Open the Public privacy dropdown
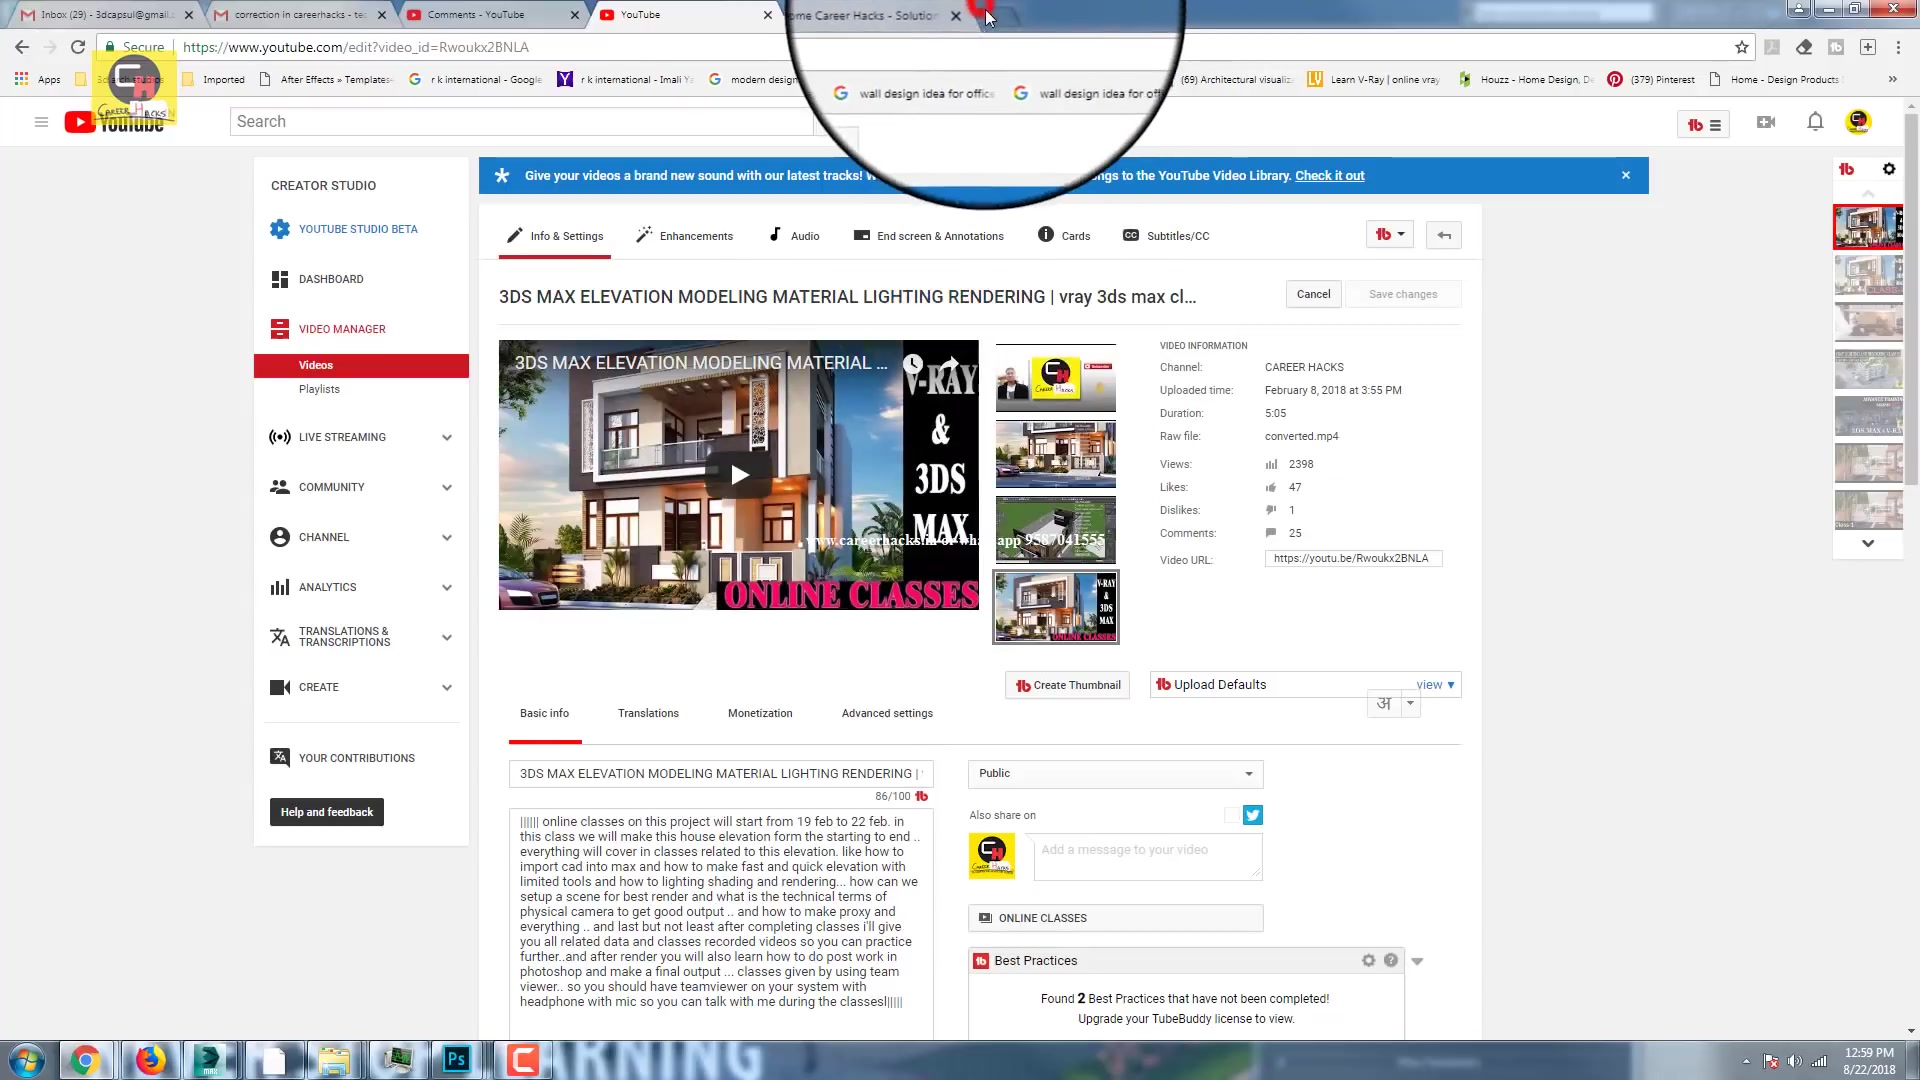This screenshot has height=1080, width=1920. 1115,773
